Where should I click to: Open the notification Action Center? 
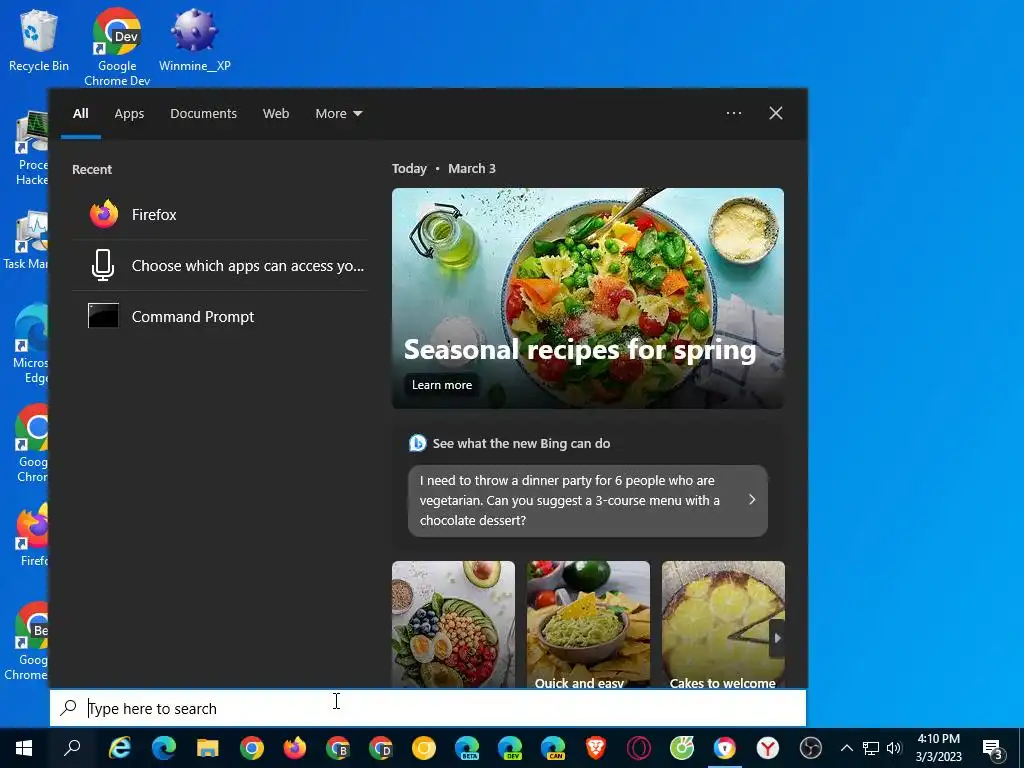[x=992, y=749]
